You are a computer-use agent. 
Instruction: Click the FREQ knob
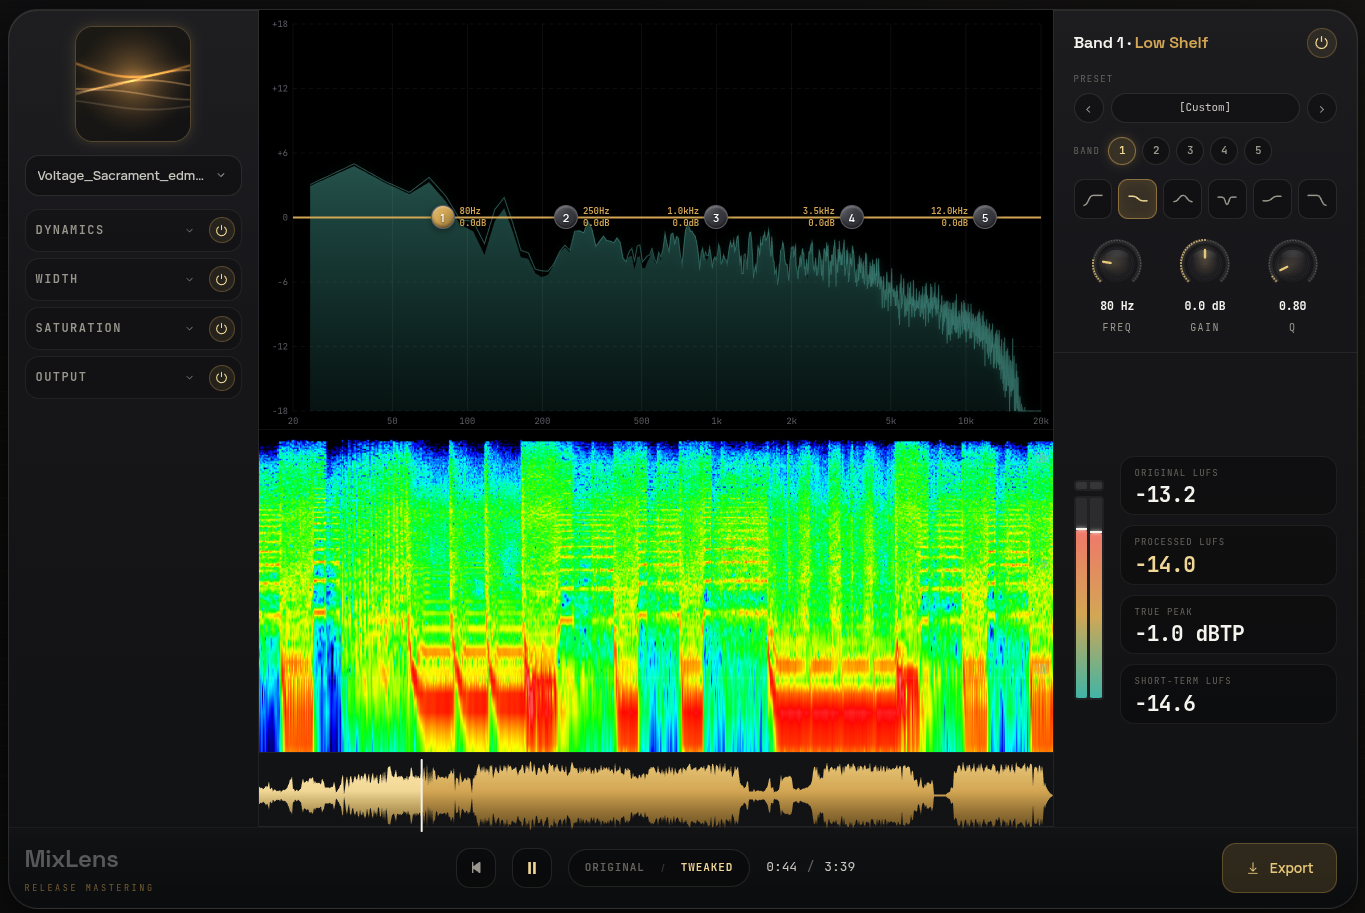pyautogui.click(x=1117, y=264)
